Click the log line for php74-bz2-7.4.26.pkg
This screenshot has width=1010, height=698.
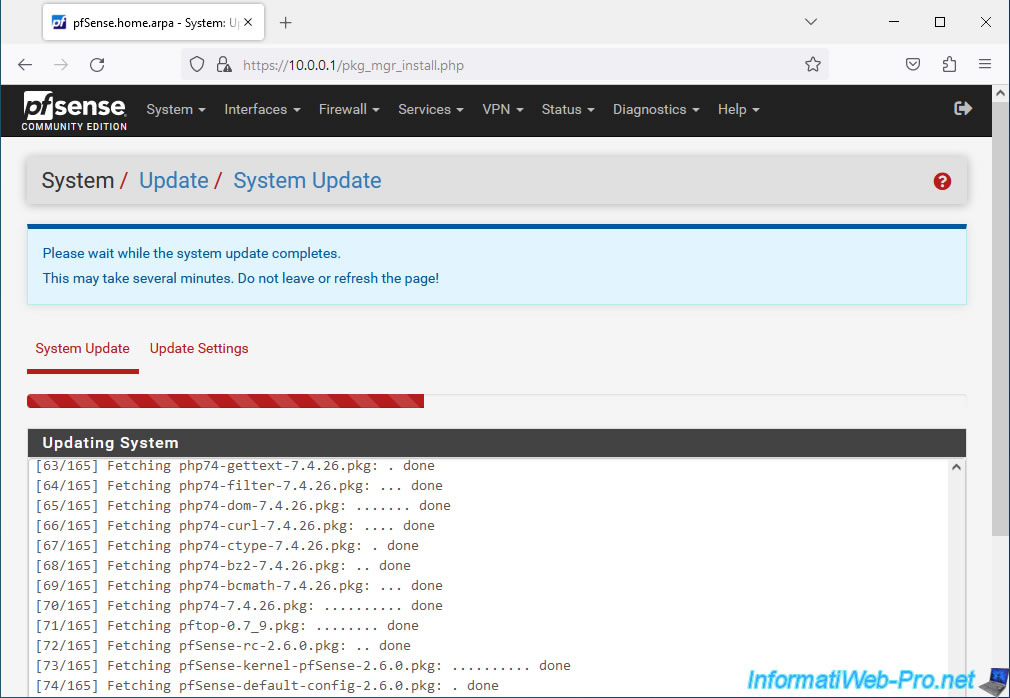[223, 565]
